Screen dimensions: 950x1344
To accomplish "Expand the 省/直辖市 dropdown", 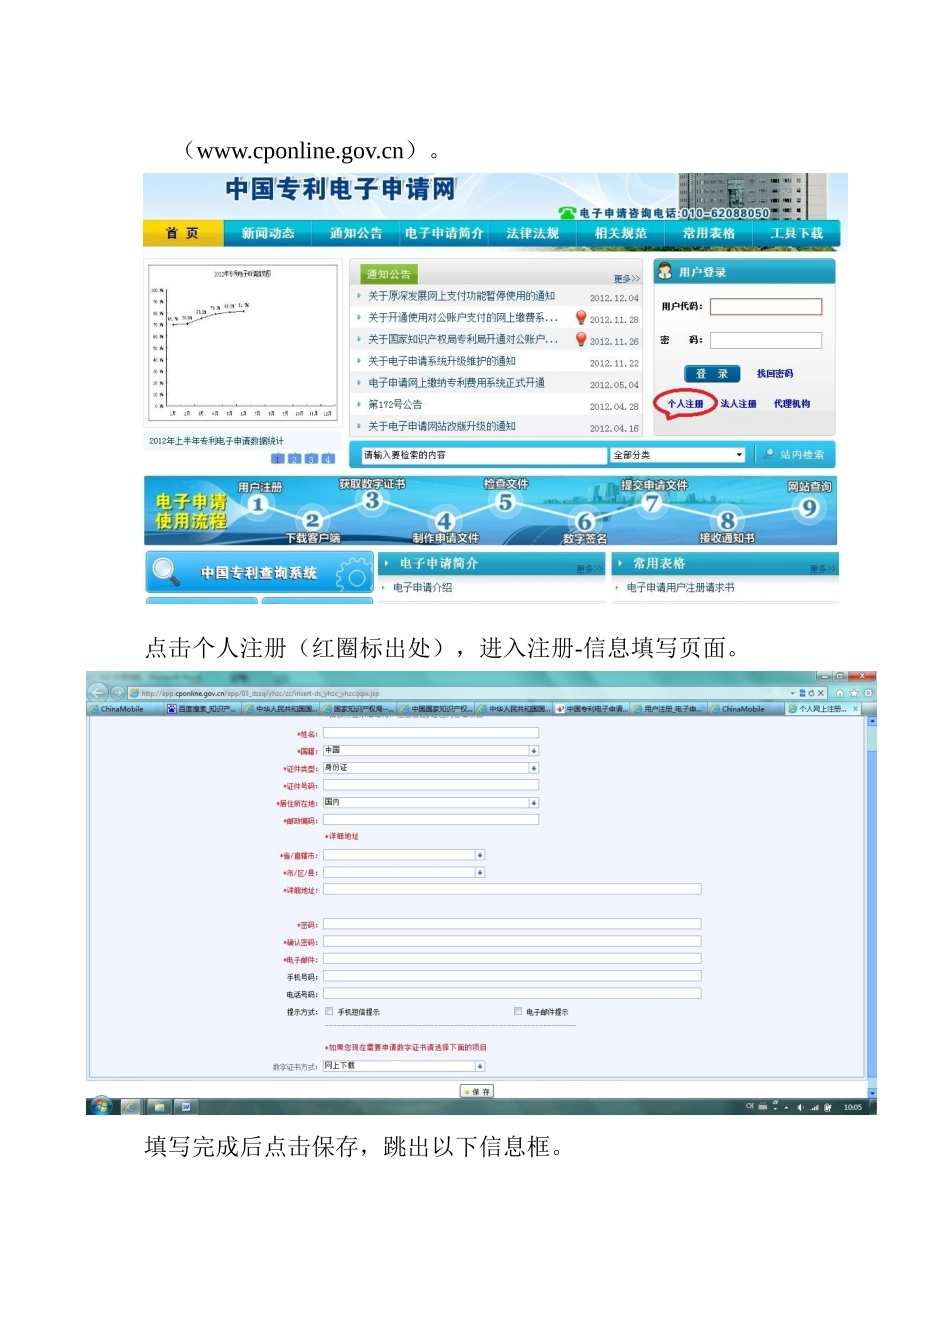I will pos(404,855).
